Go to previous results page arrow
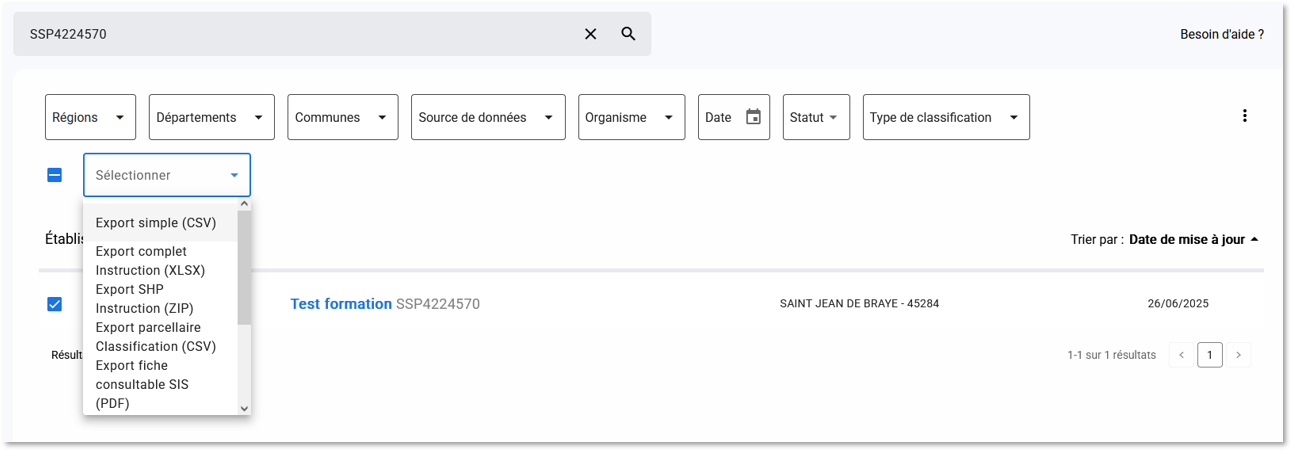This screenshot has height=451, width=1292. pos(1182,355)
